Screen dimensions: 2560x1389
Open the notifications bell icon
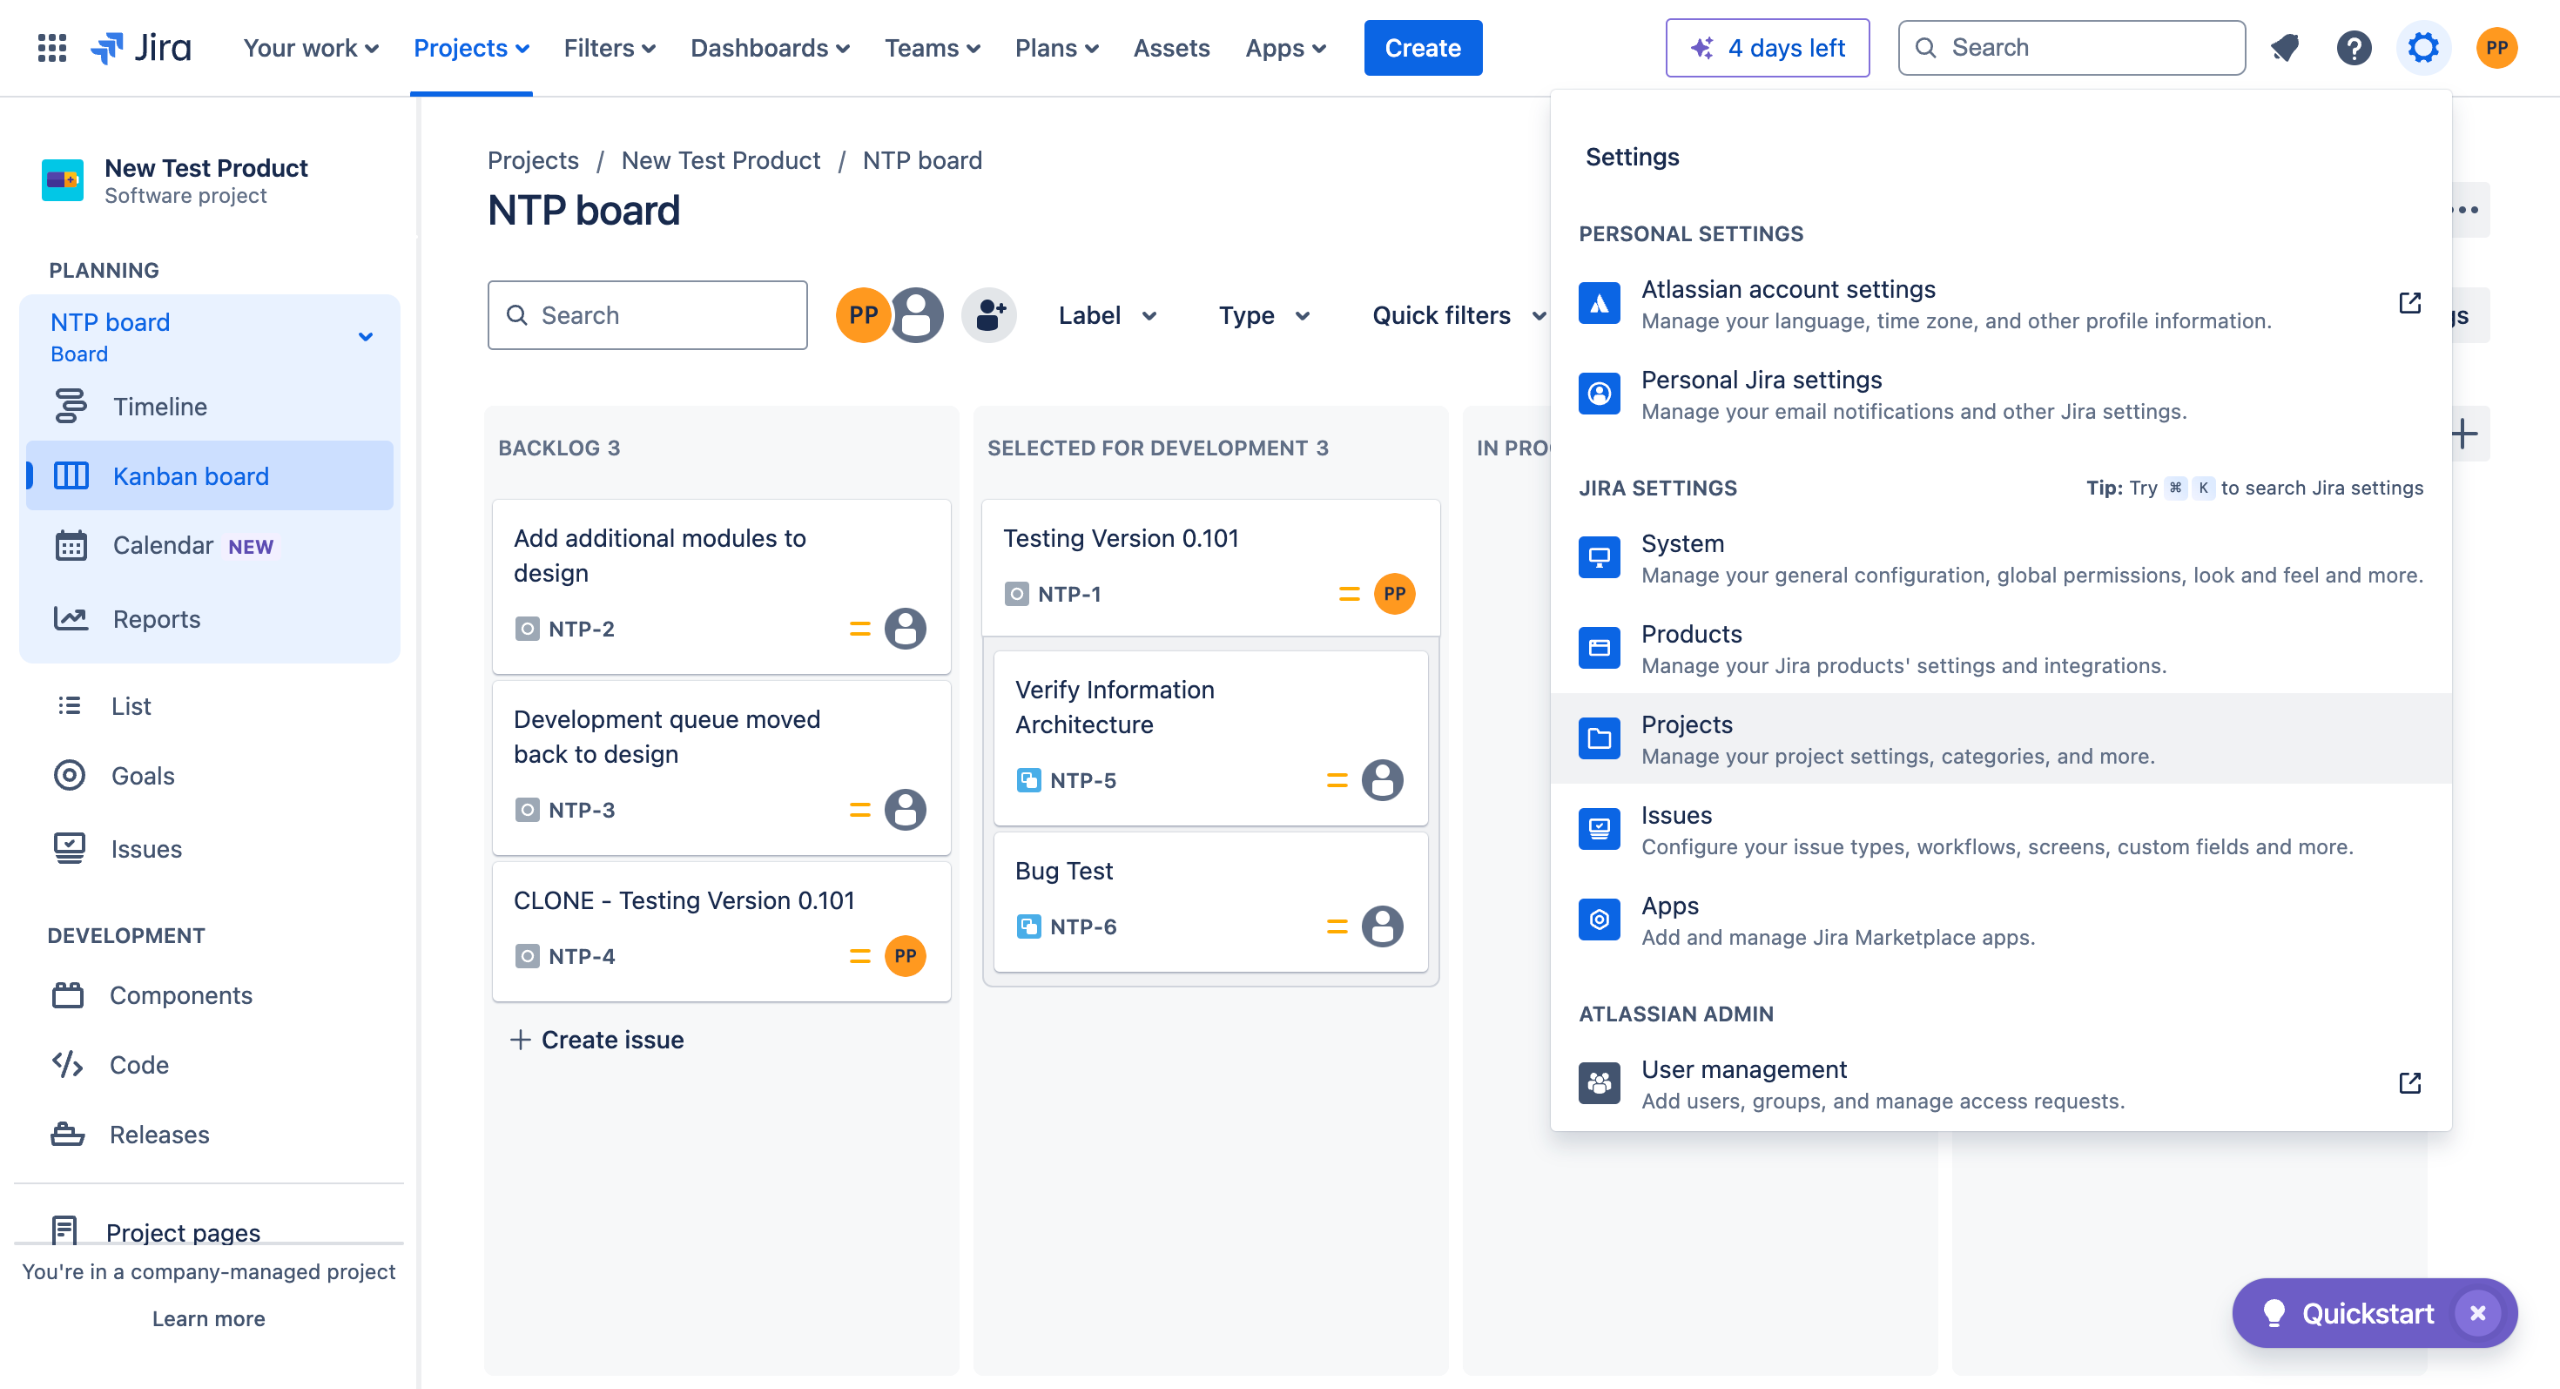2285,47
